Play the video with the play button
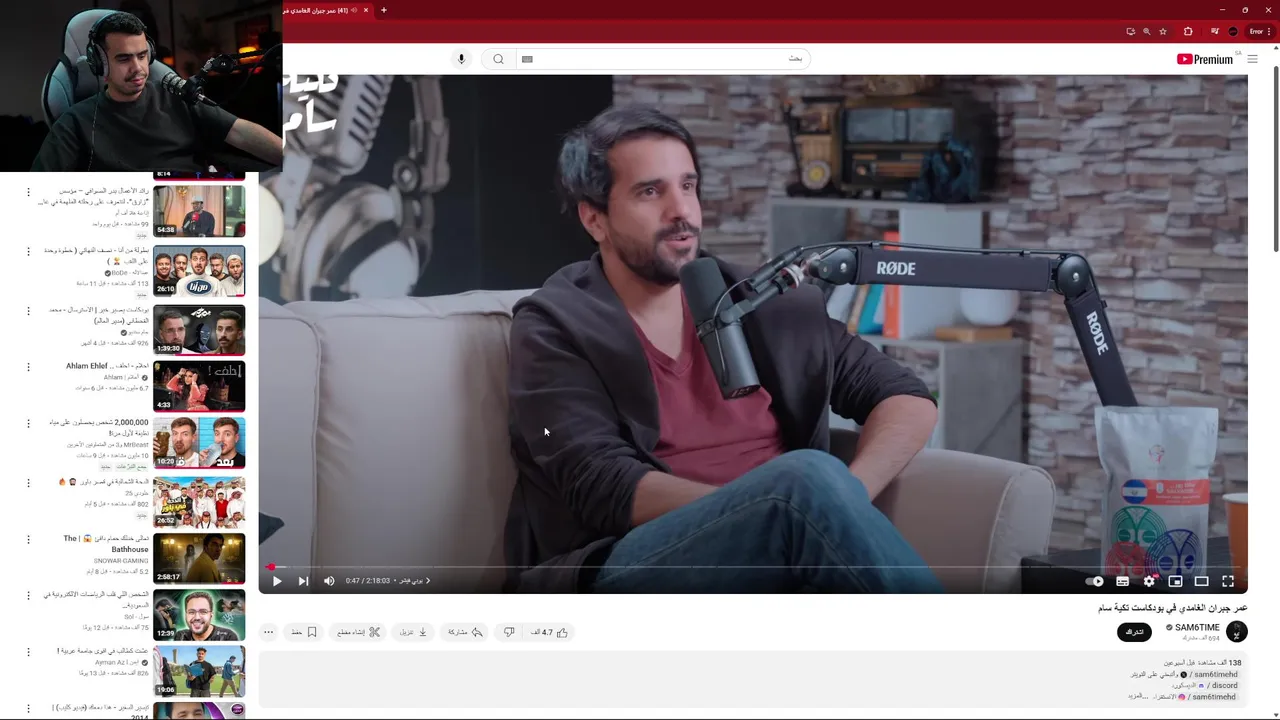Screen dimensions: 1280x720 pos(277,581)
